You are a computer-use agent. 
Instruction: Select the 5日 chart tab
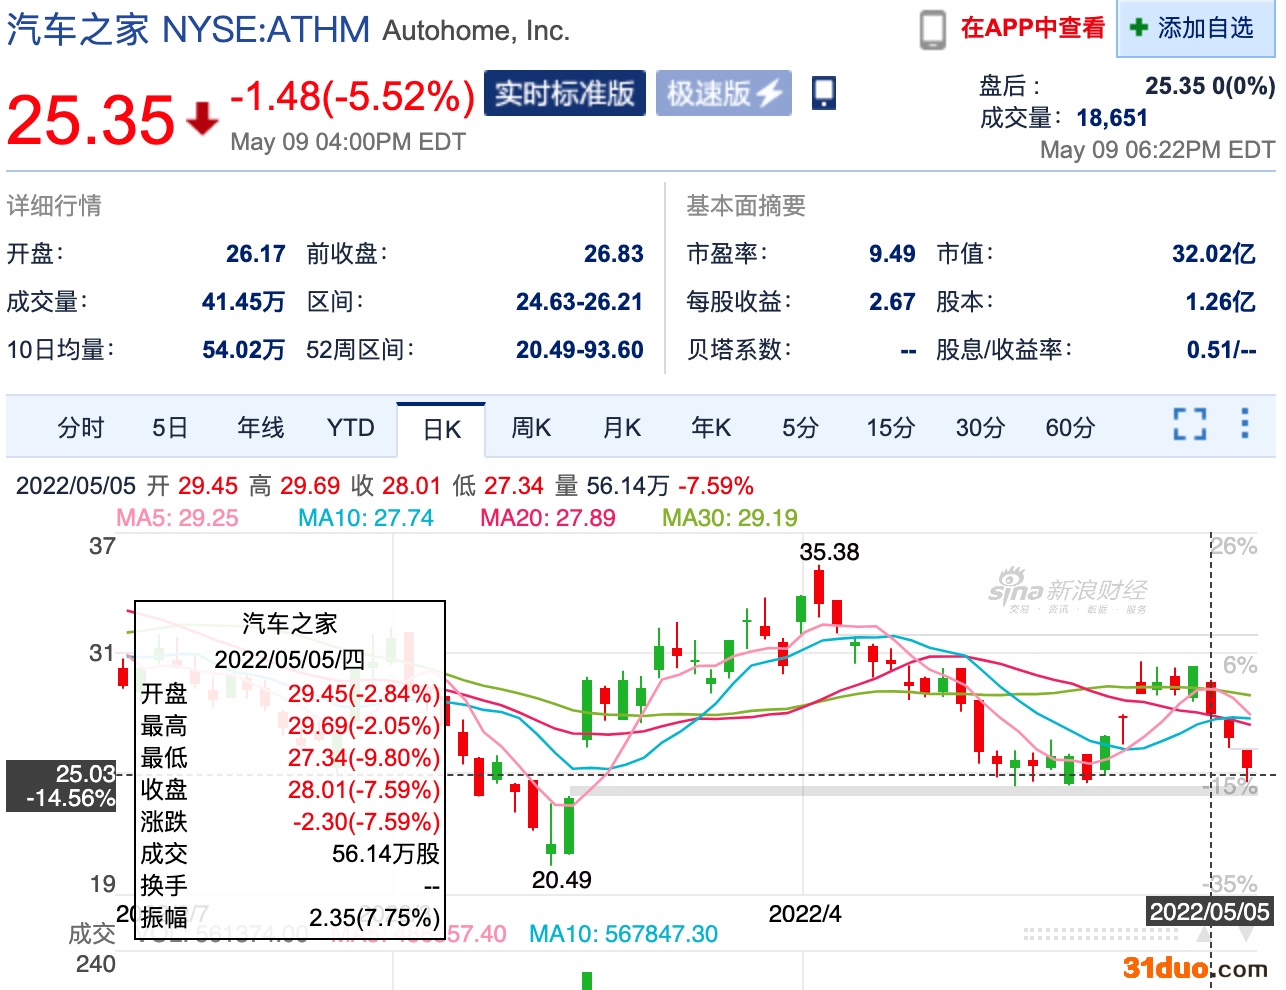(x=170, y=428)
